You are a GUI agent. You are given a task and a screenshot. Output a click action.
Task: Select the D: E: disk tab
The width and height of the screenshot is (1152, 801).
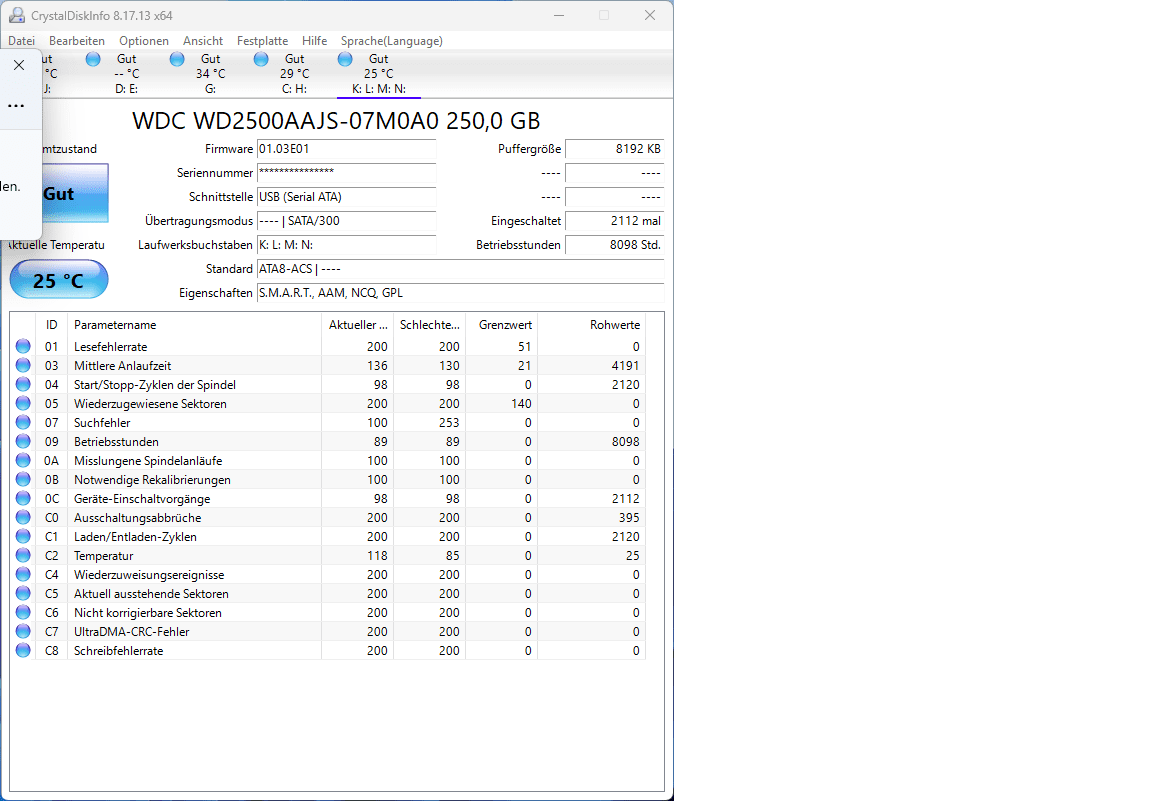click(x=126, y=73)
